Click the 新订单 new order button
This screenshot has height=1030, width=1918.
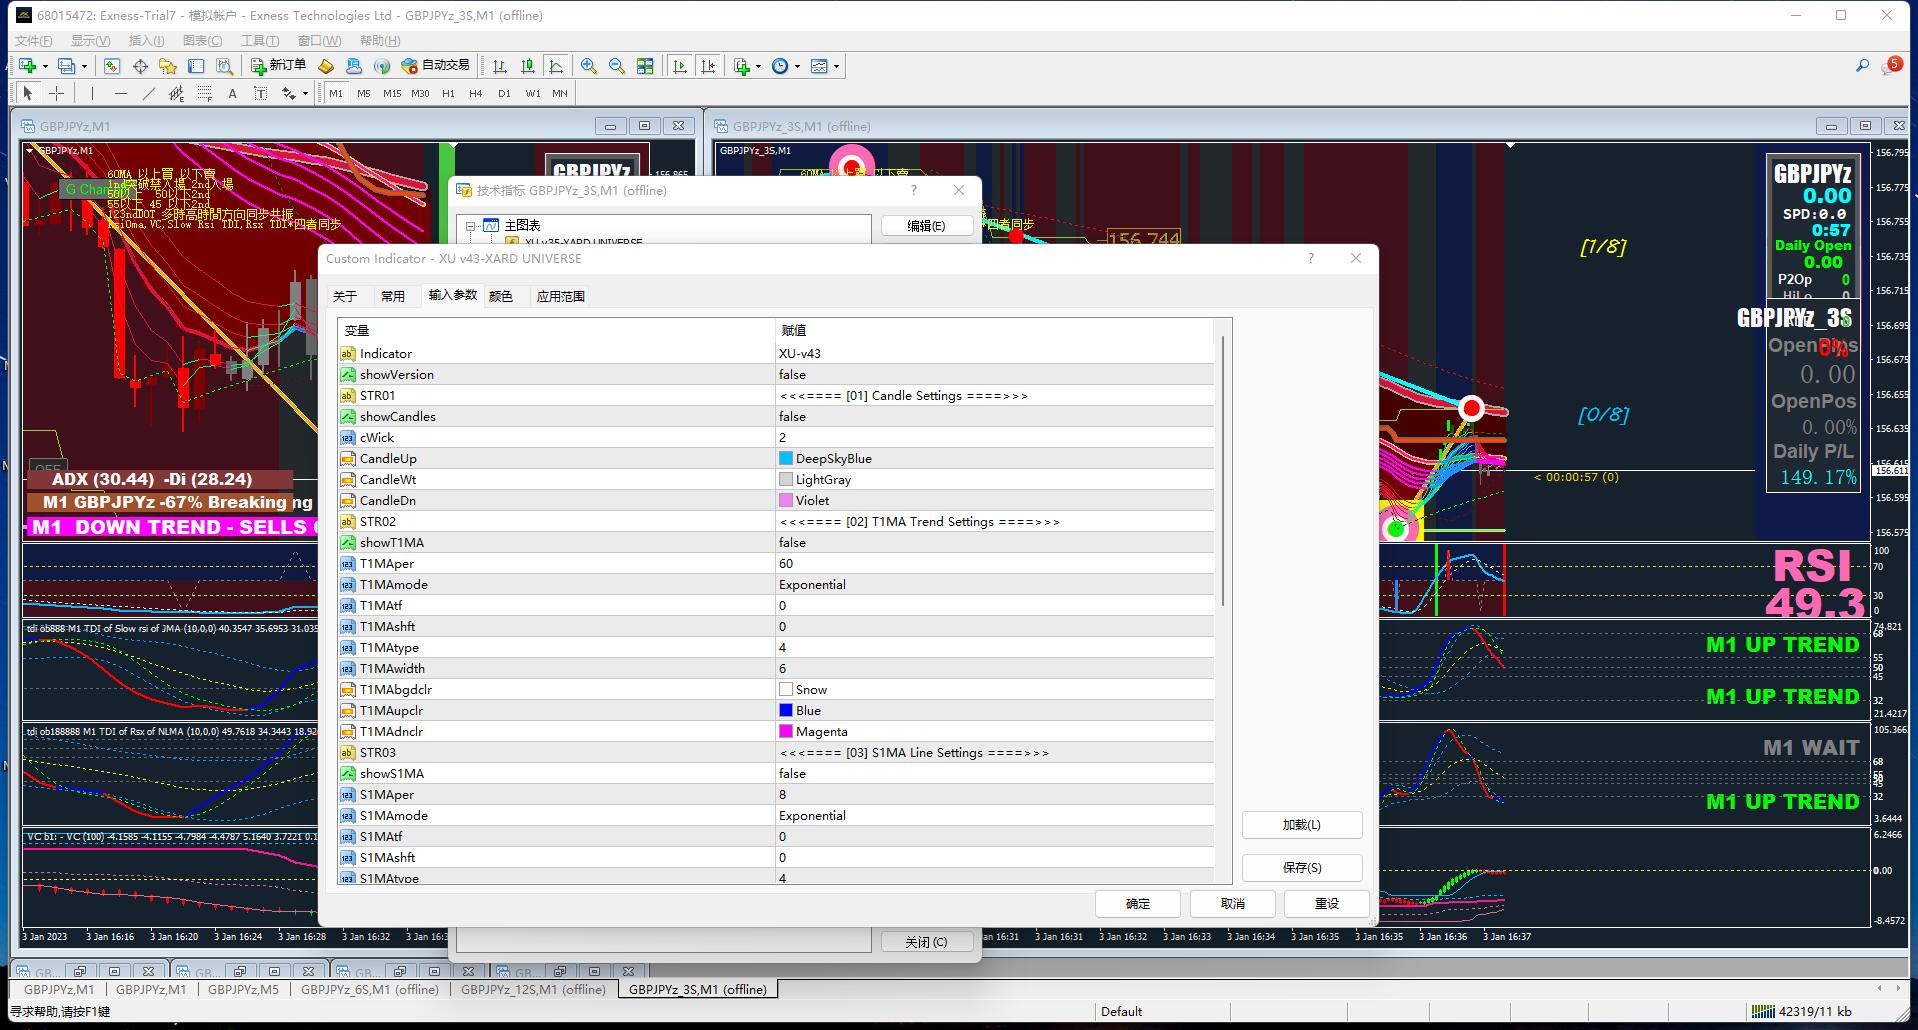[278, 66]
